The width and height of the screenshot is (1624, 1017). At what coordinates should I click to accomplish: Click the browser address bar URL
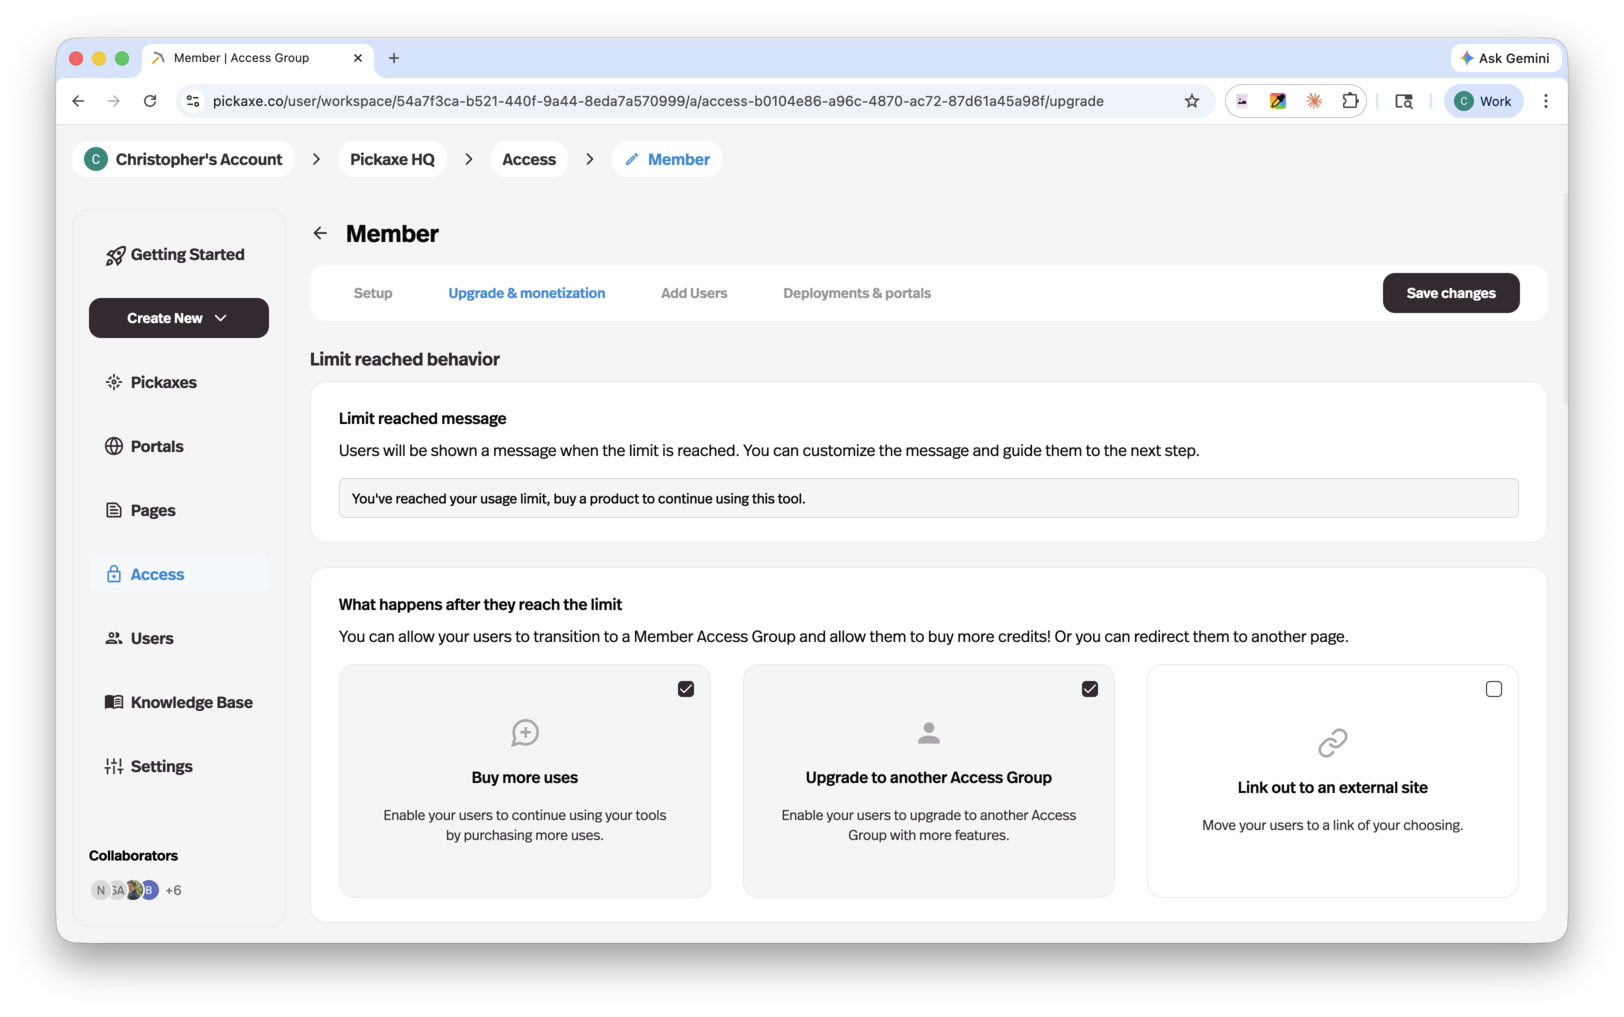pos(658,101)
